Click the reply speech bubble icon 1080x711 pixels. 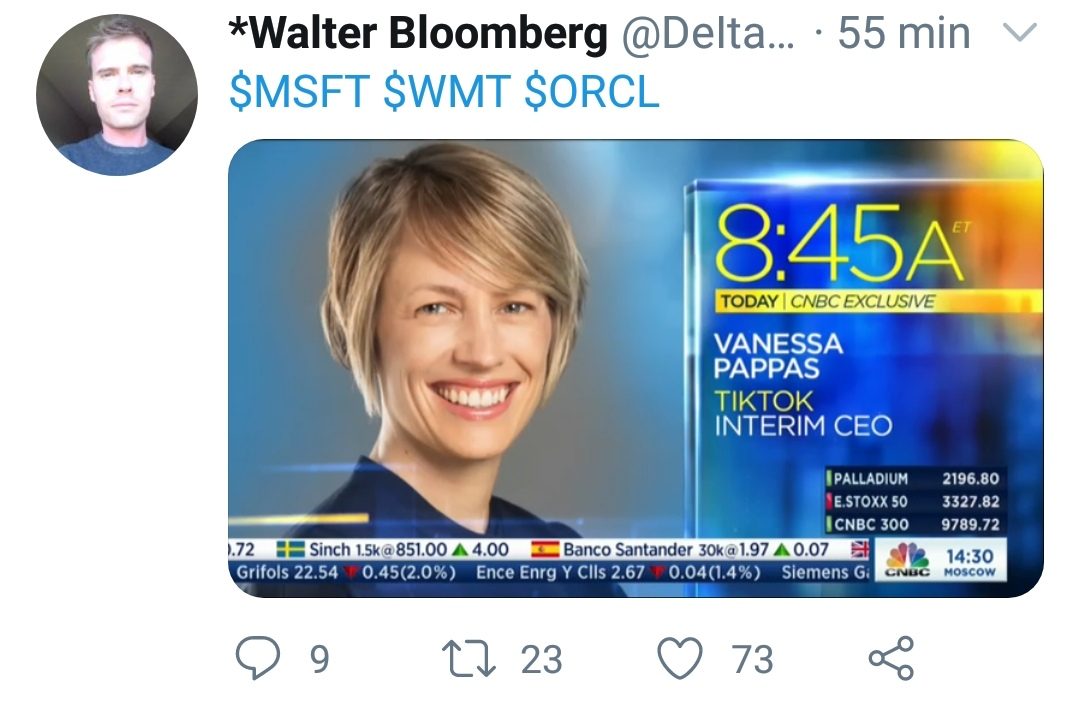[x=258, y=659]
